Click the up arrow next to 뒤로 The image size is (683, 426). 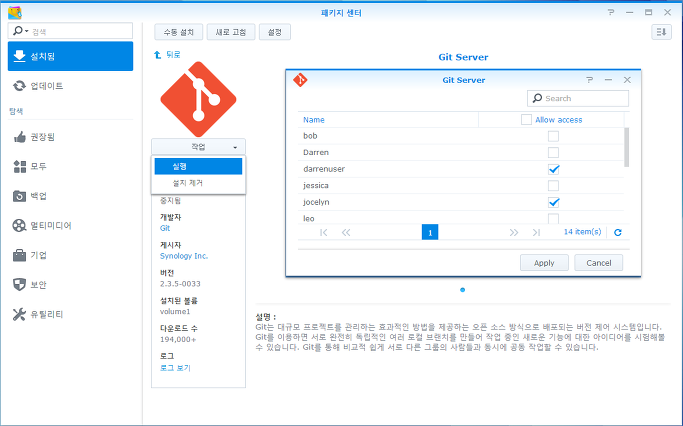(157, 54)
